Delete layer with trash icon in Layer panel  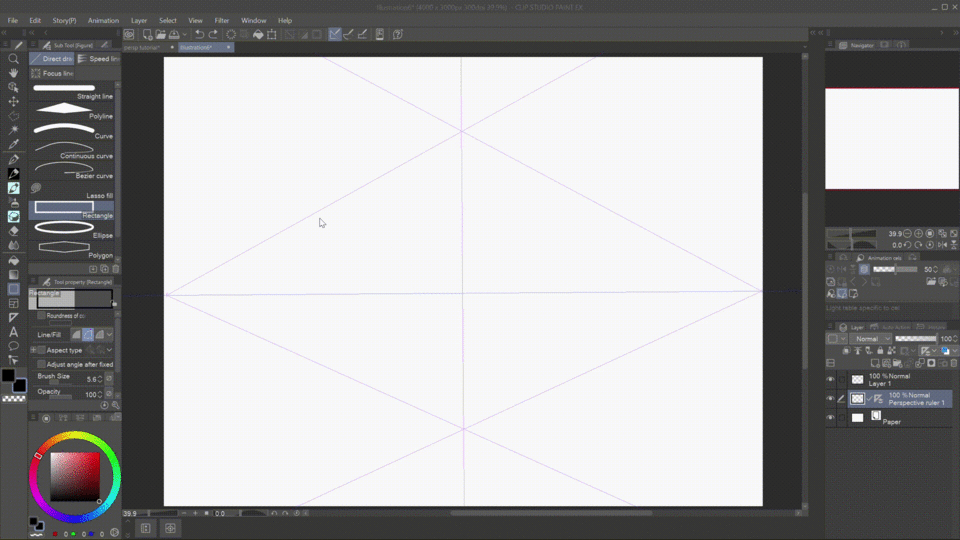[953, 363]
